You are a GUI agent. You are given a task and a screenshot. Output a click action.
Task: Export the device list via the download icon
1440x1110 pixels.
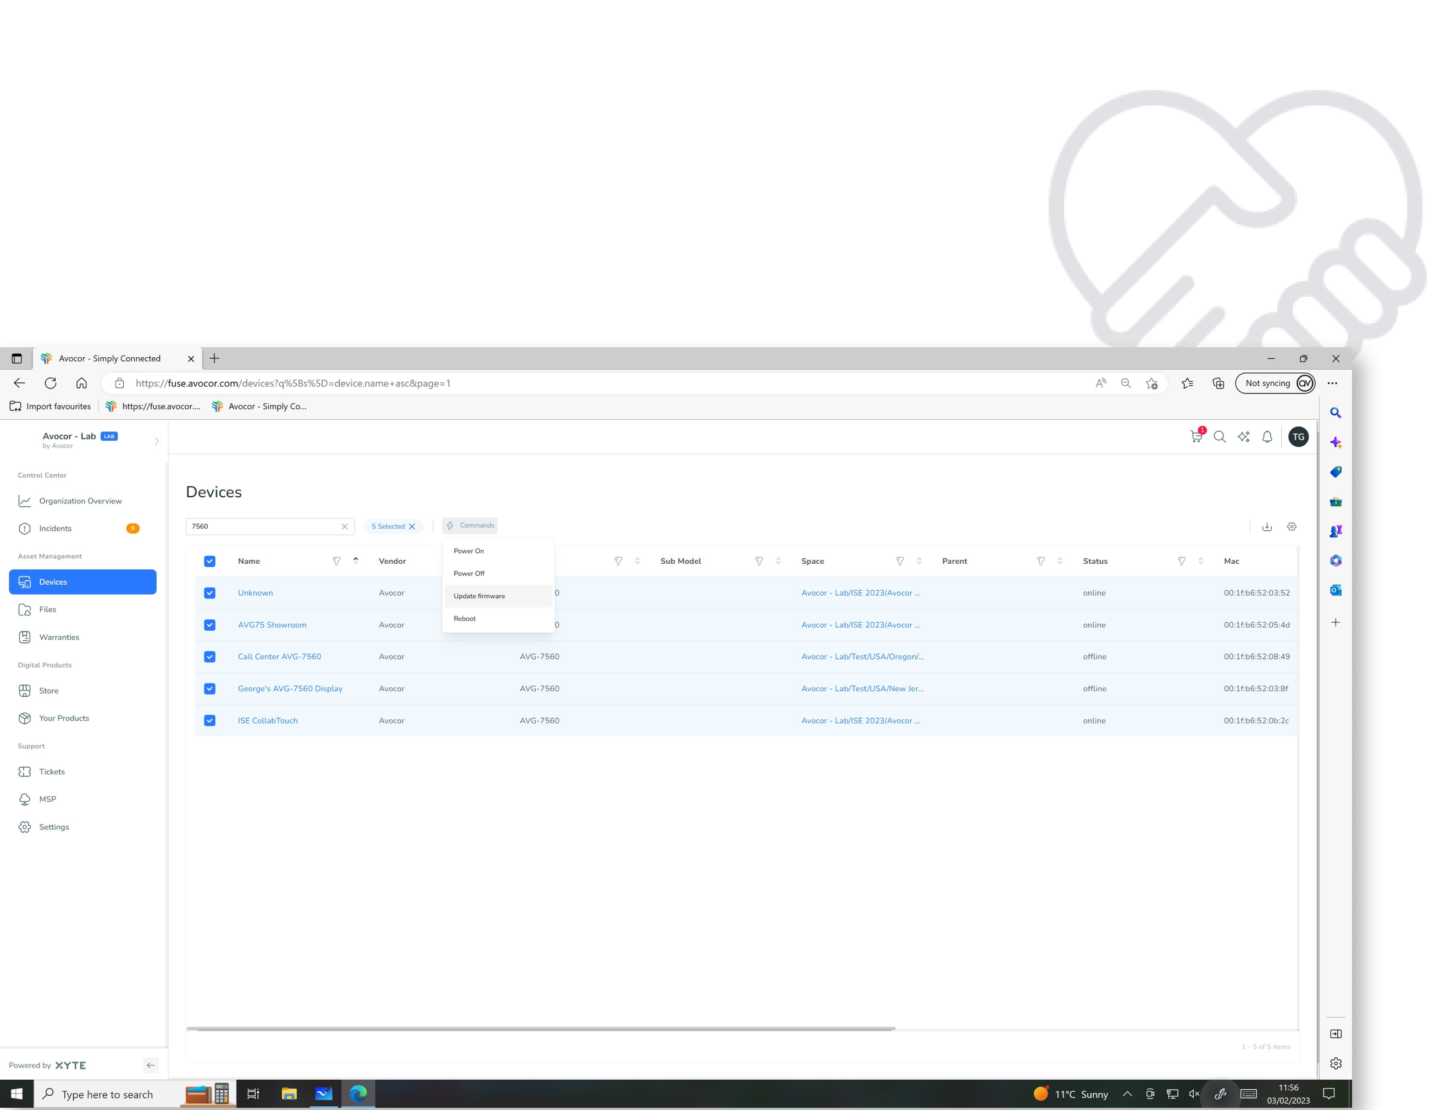point(1267,526)
